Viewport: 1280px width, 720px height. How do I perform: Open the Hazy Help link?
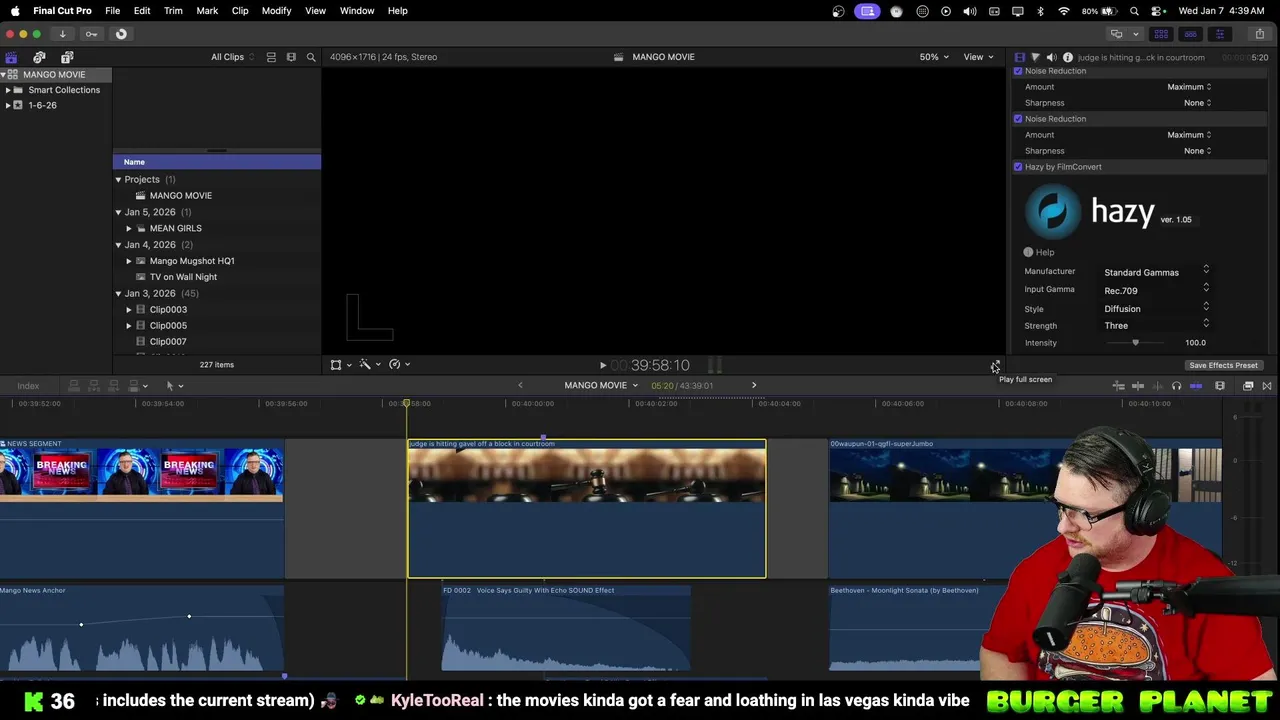coord(1039,253)
